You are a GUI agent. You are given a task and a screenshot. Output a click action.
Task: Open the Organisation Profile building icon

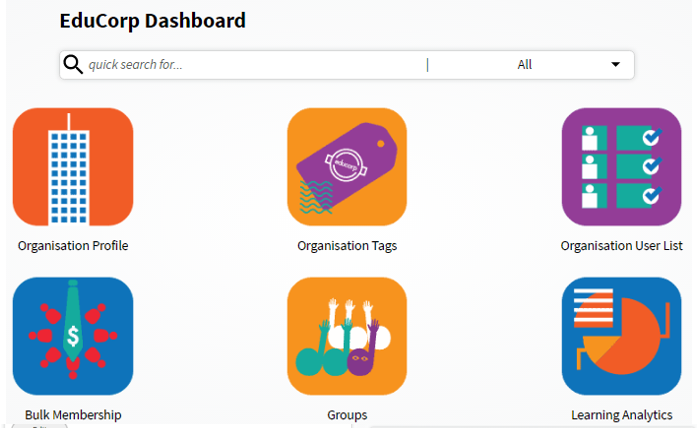(x=73, y=167)
